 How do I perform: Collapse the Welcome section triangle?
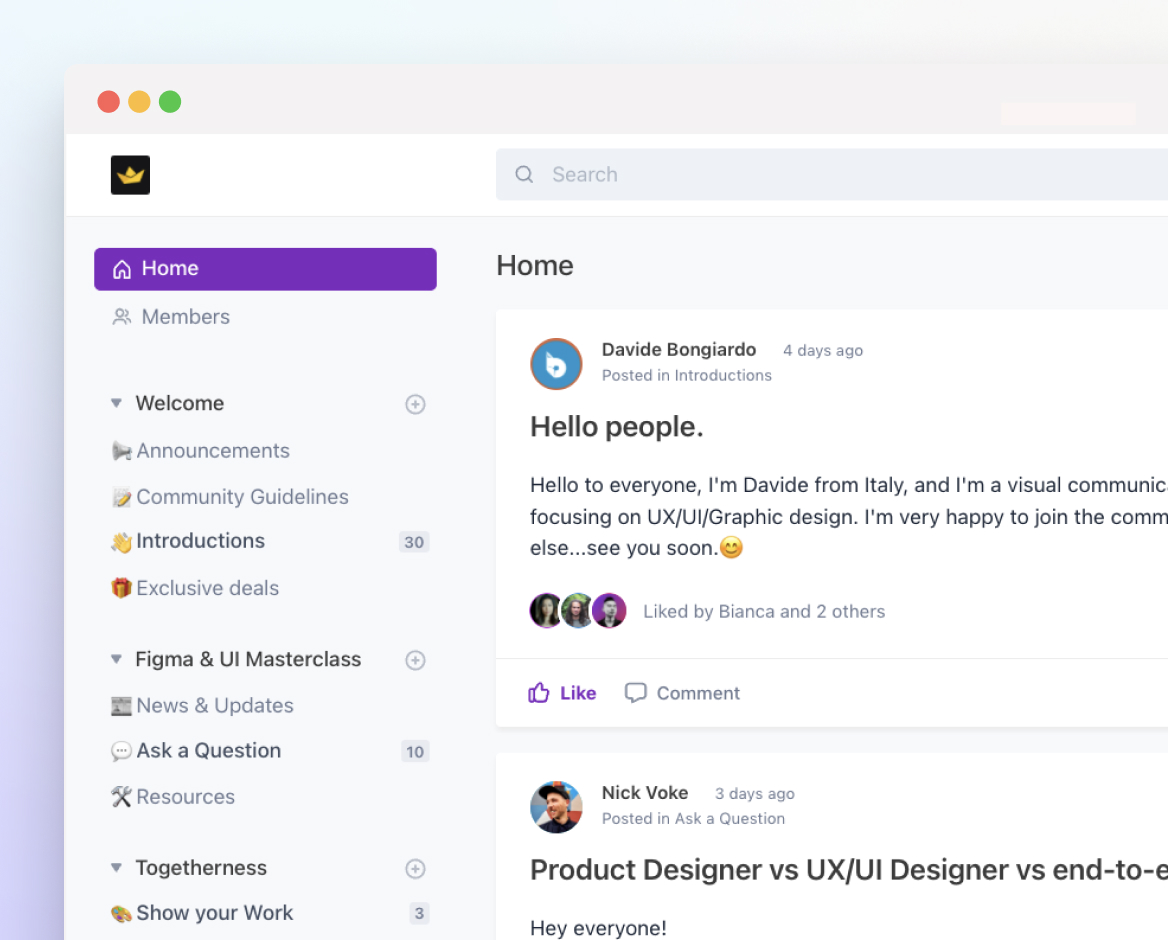(116, 403)
